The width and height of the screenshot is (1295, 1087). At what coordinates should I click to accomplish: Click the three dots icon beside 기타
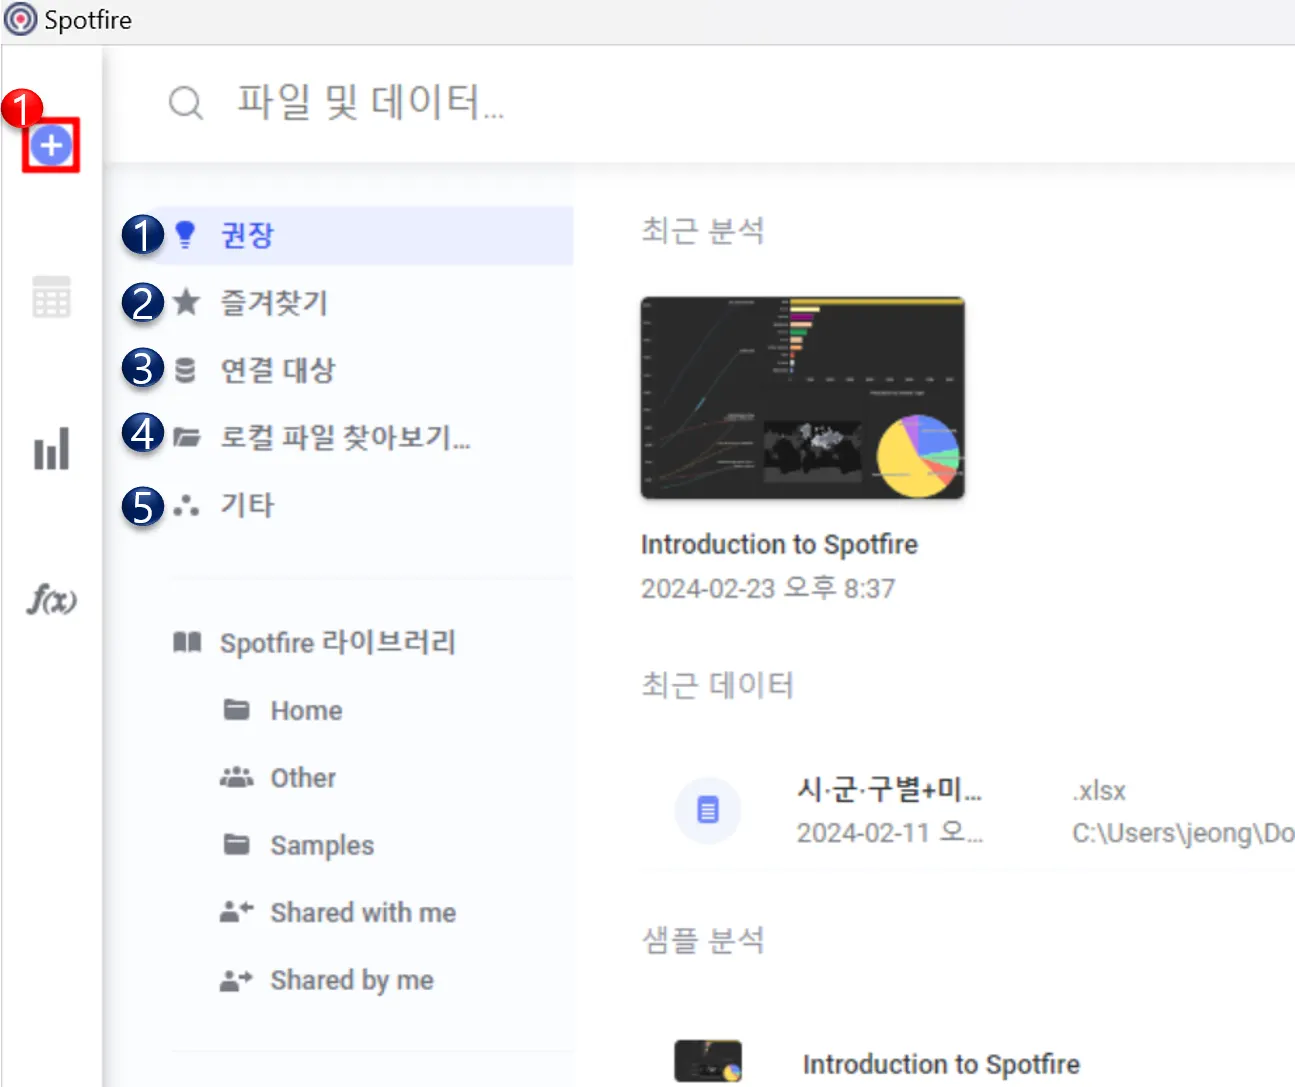(x=186, y=505)
